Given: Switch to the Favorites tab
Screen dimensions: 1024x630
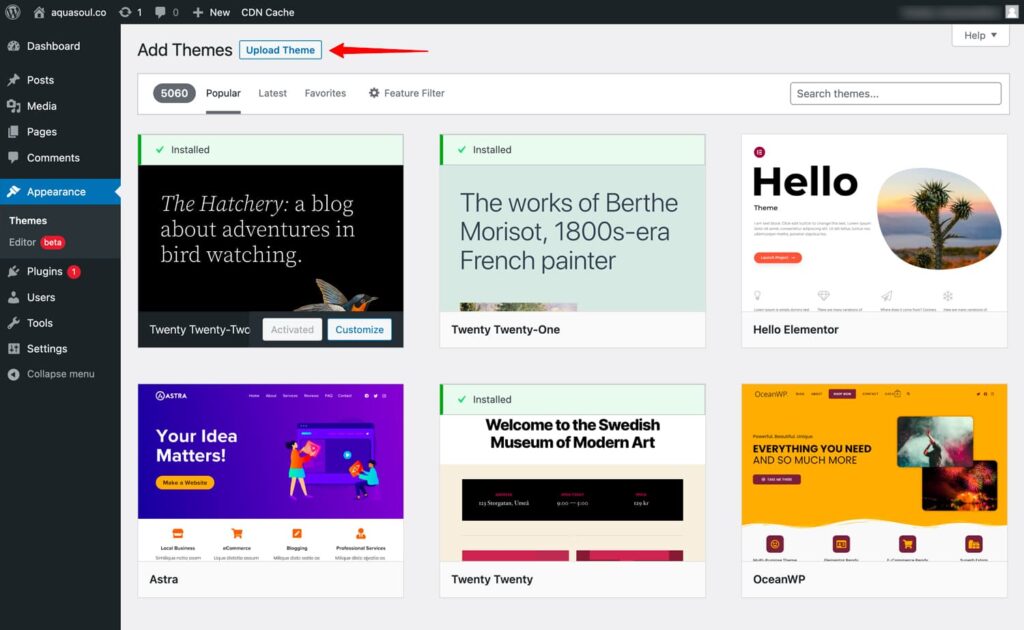Looking at the screenshot, I should coord(325,93).
